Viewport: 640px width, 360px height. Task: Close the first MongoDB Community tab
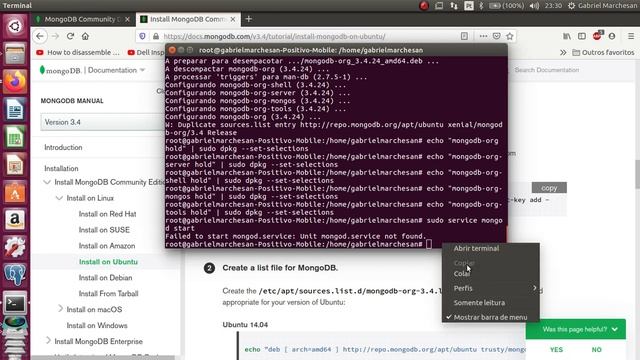click(x=128, y=19)
